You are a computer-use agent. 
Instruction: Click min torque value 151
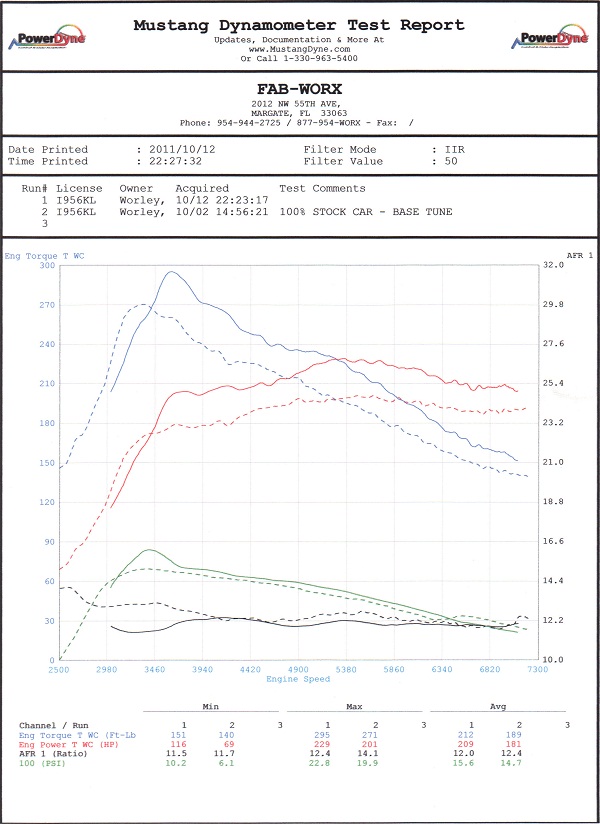(178, 735)
